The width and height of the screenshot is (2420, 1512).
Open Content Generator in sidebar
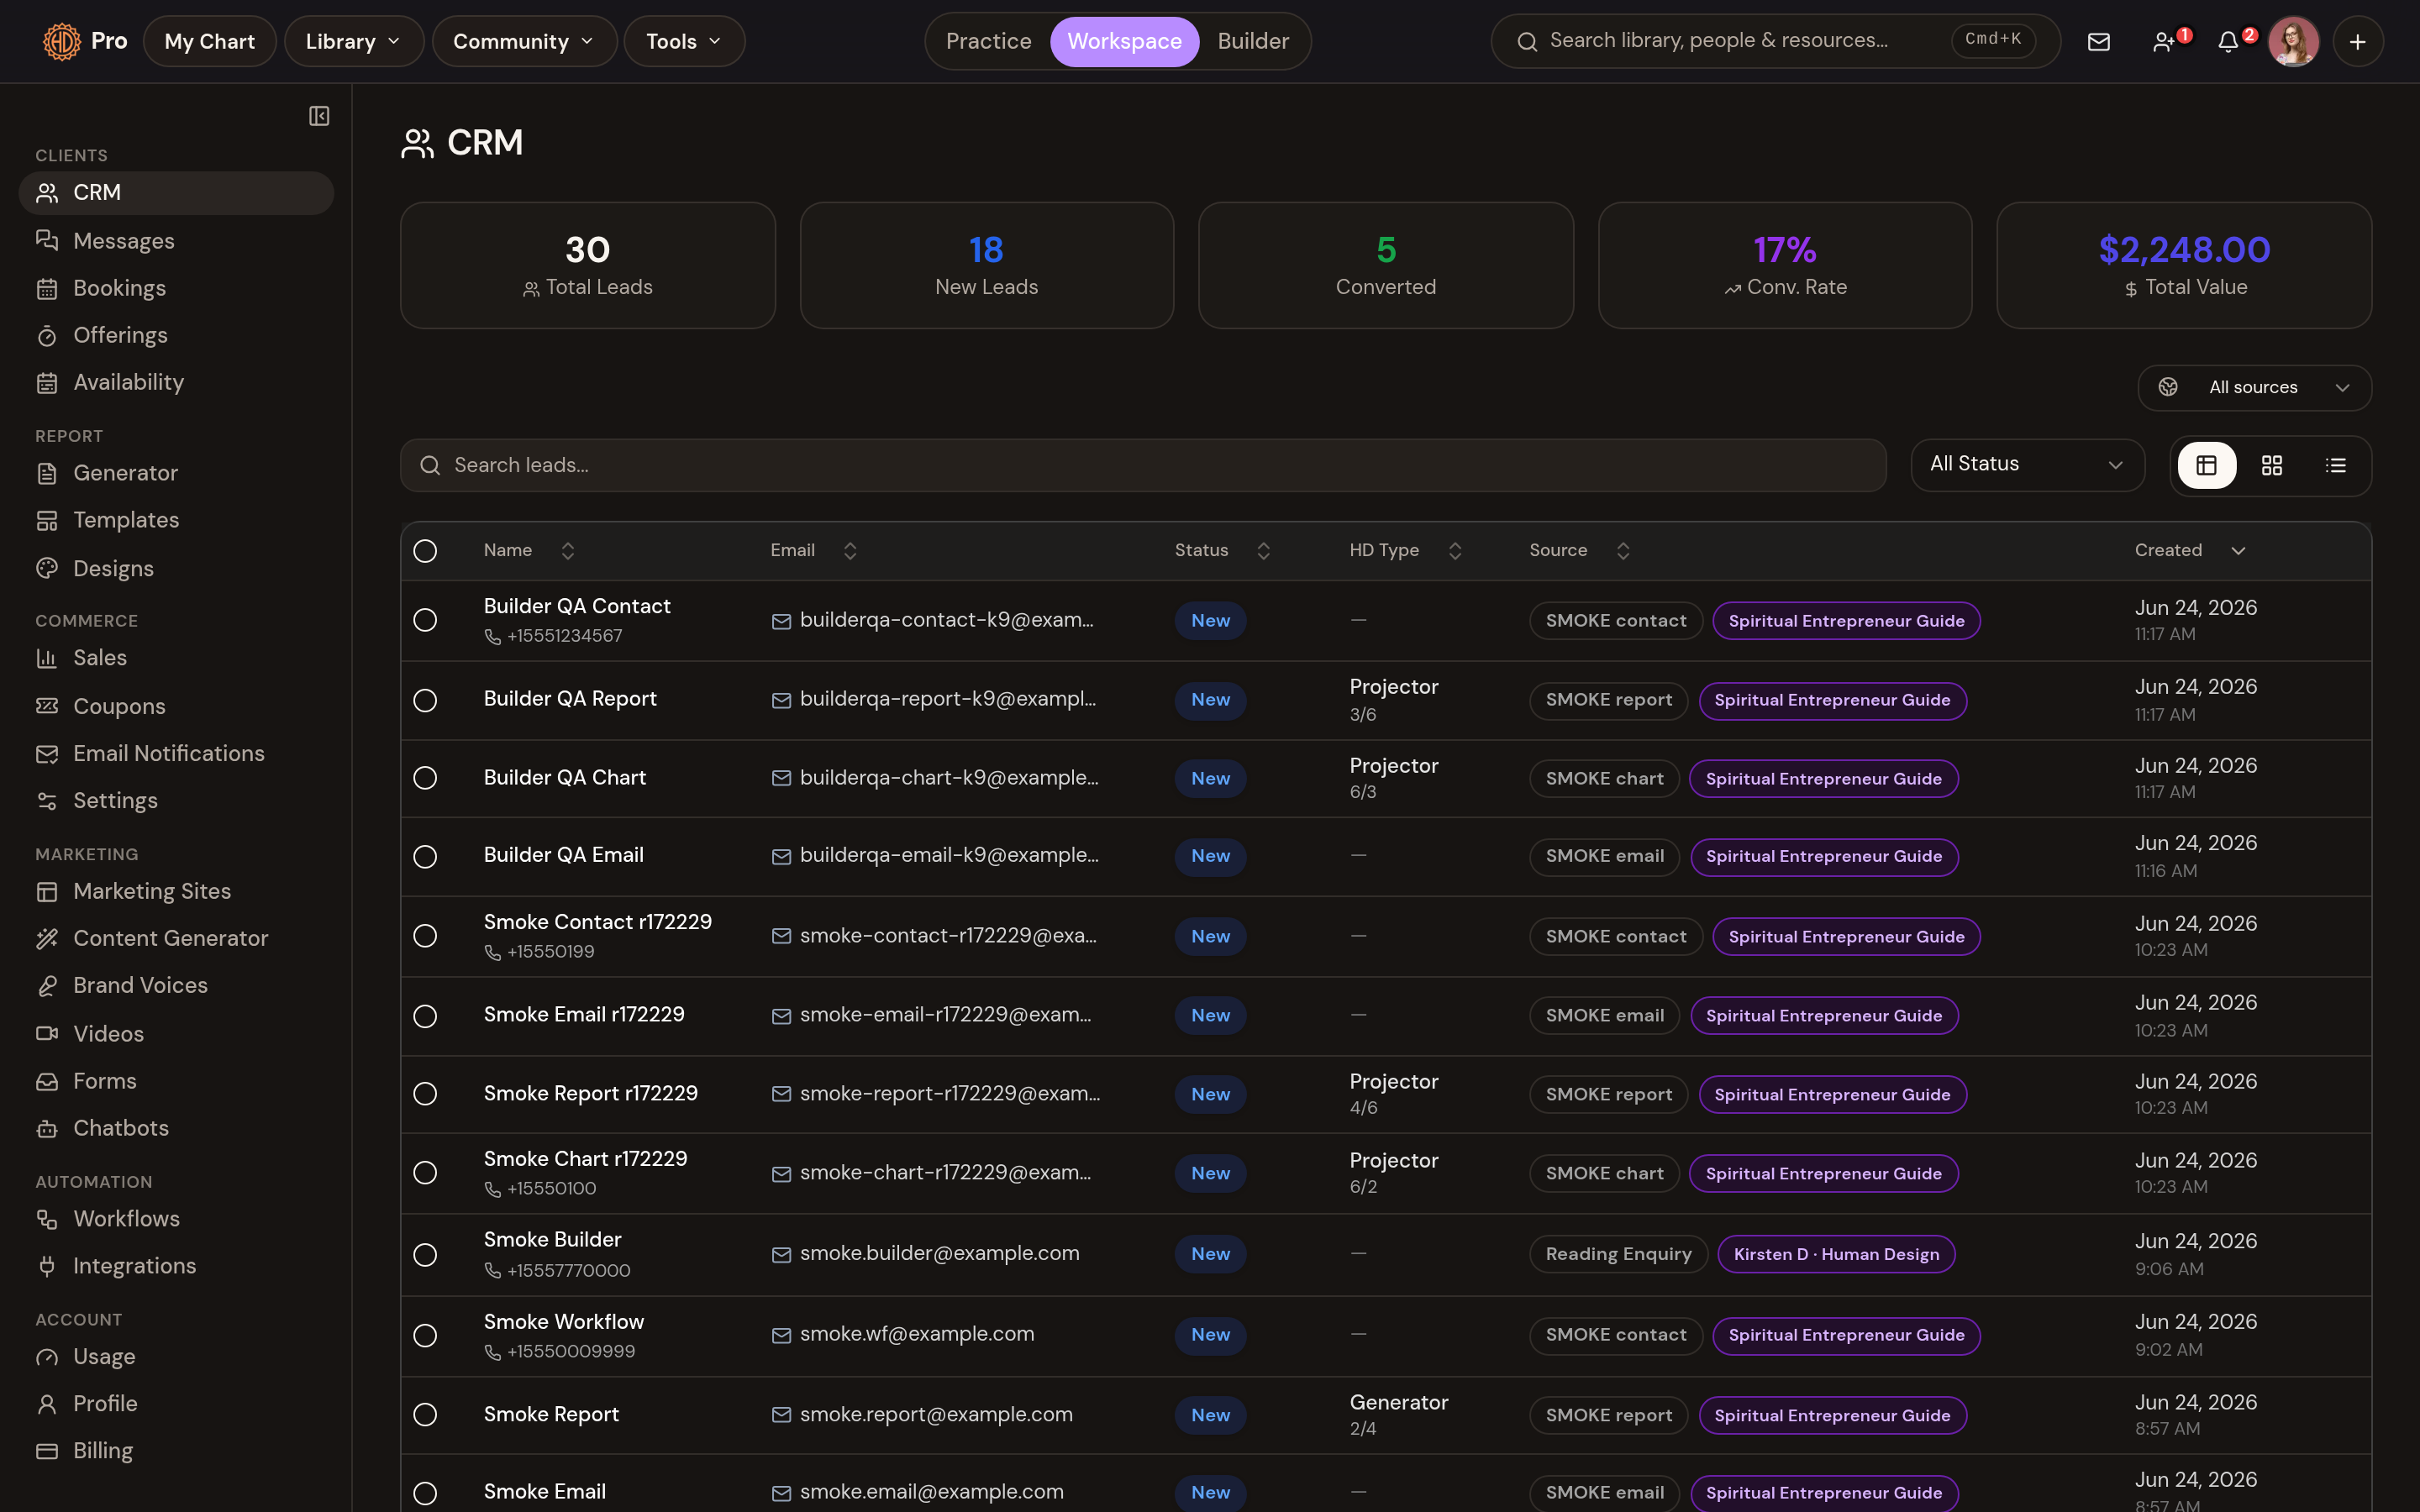(176, 938)
